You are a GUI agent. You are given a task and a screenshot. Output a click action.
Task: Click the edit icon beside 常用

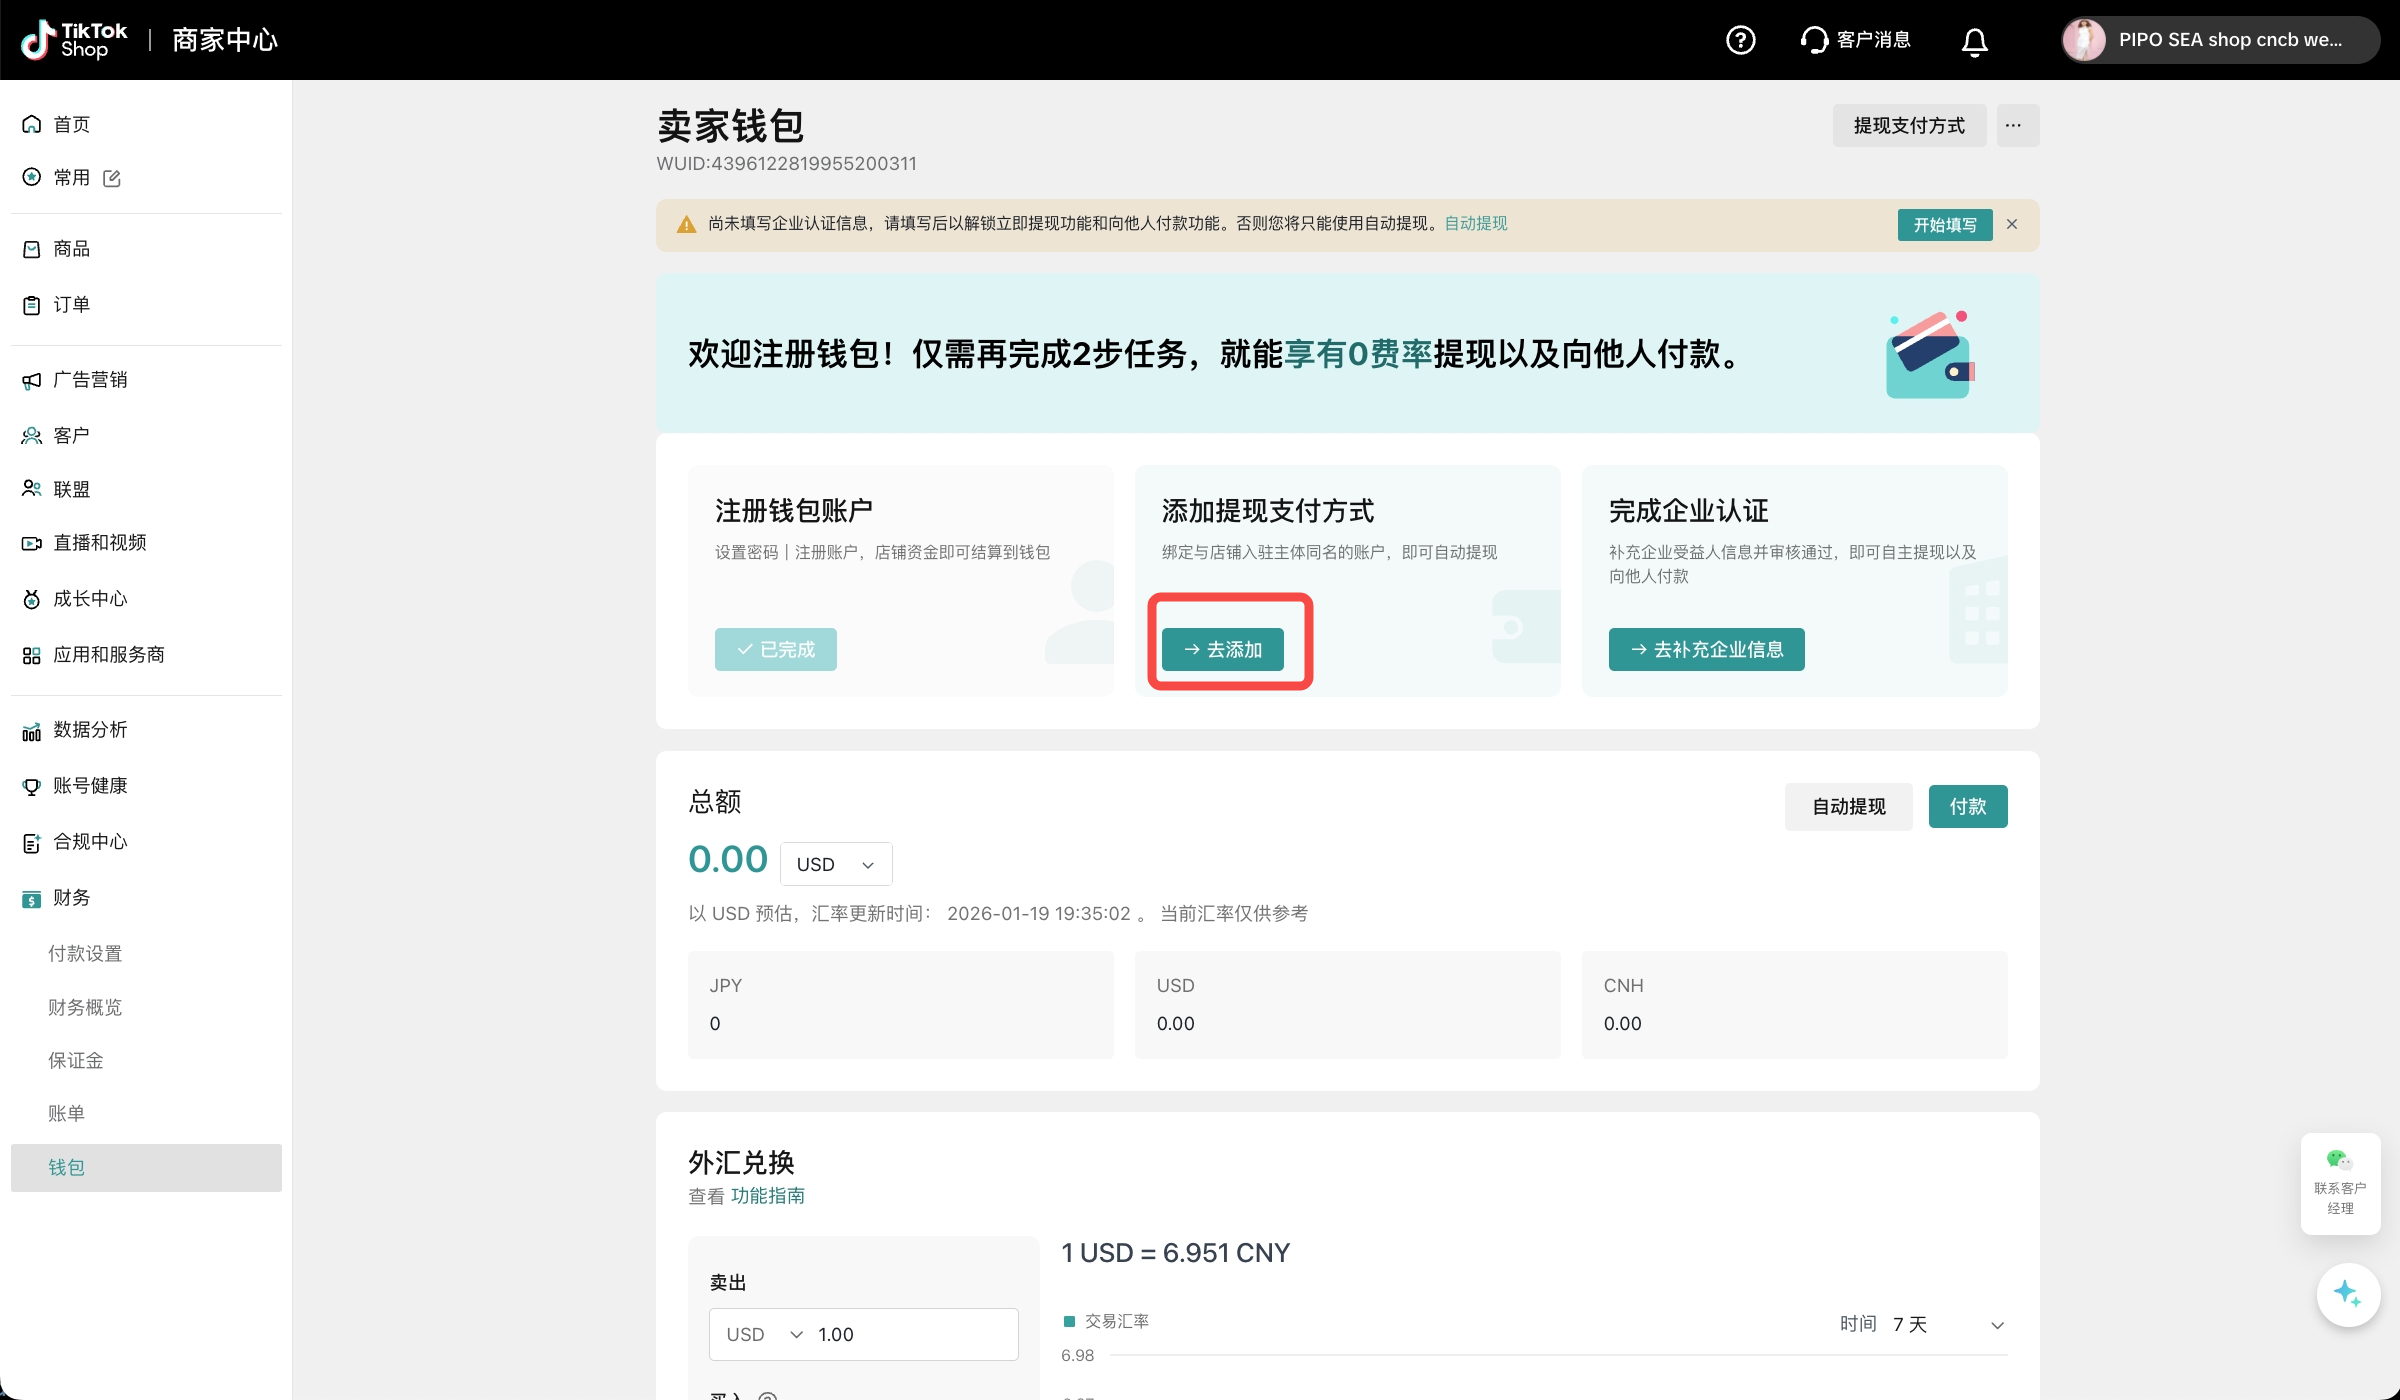click(112, 178)
